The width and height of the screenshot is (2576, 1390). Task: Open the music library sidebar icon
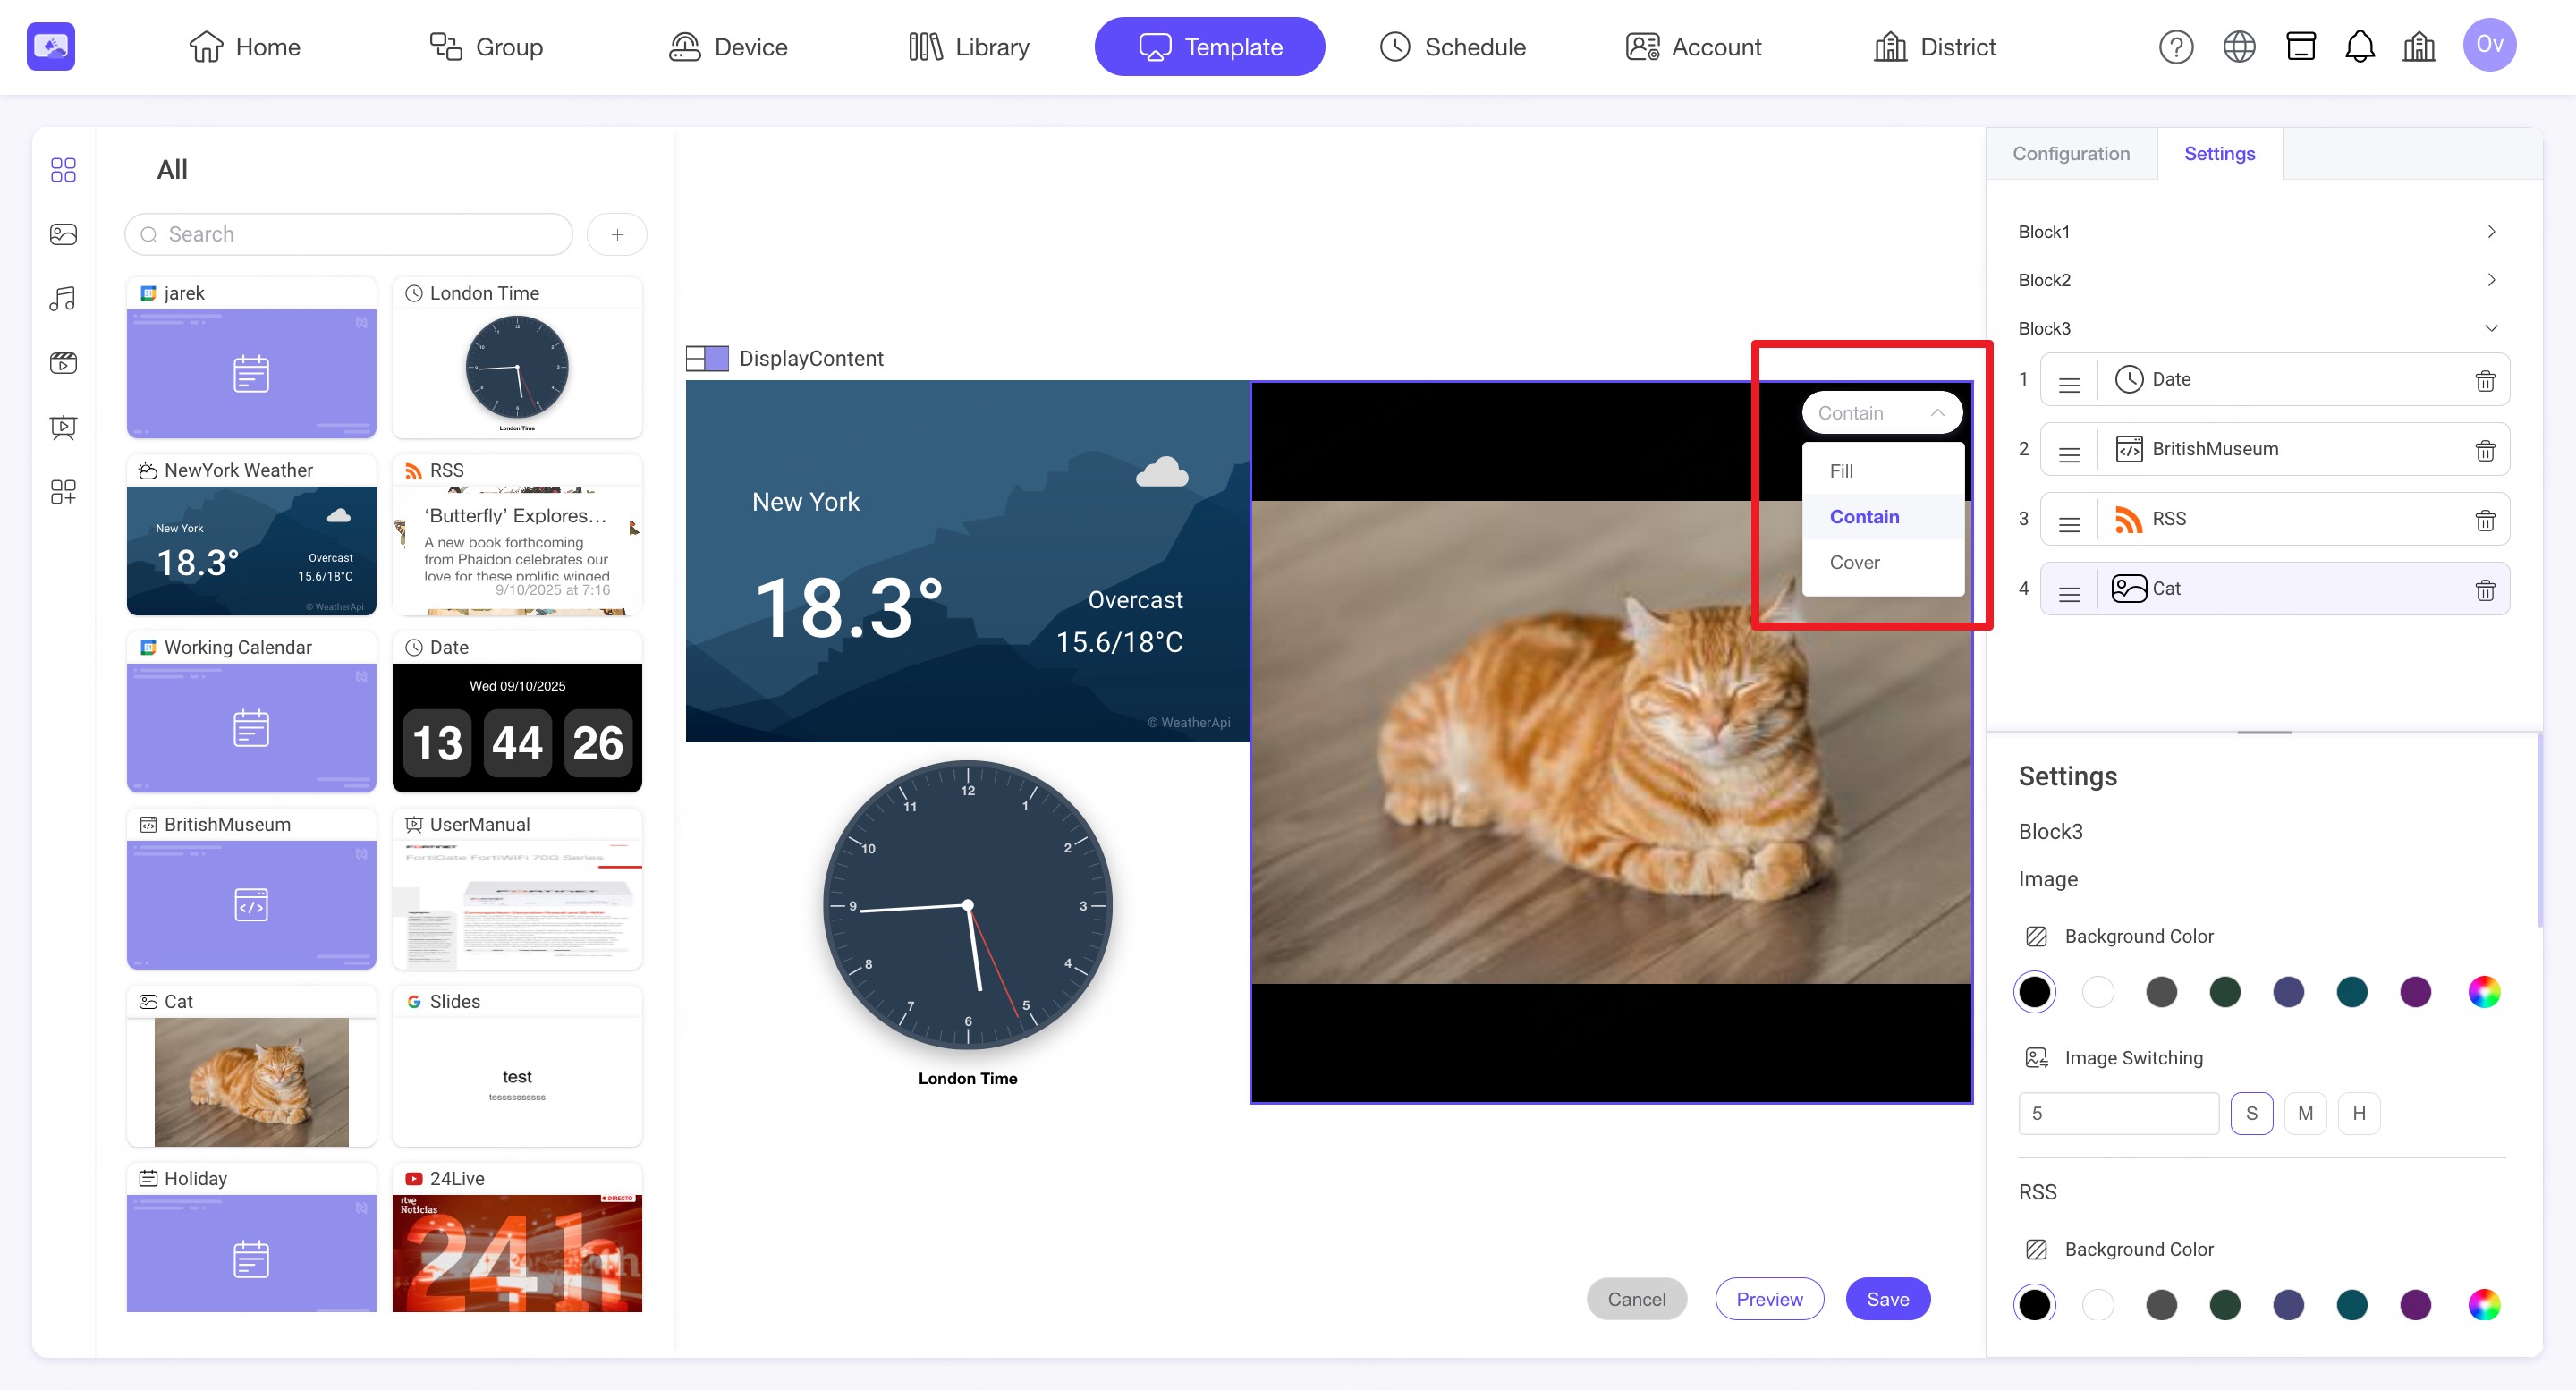pos(63,298)
